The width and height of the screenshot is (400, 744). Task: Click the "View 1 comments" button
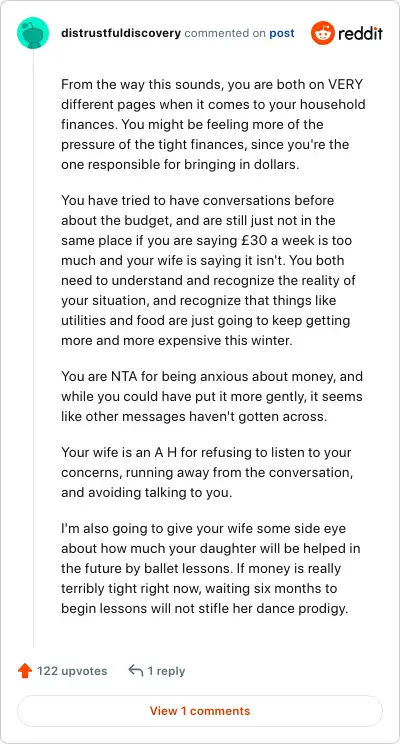point(200,711)
